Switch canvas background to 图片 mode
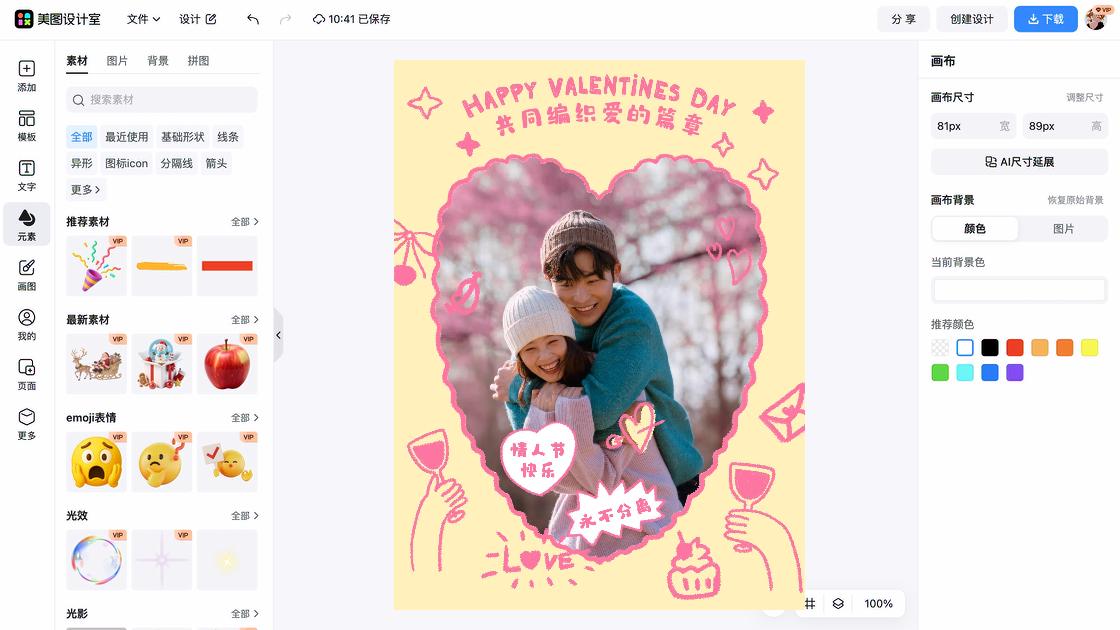 click(1063, 229)
